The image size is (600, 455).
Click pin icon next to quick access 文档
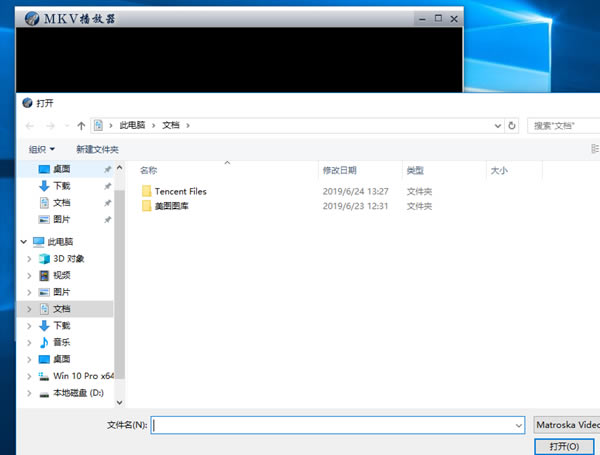pos(108,203)
